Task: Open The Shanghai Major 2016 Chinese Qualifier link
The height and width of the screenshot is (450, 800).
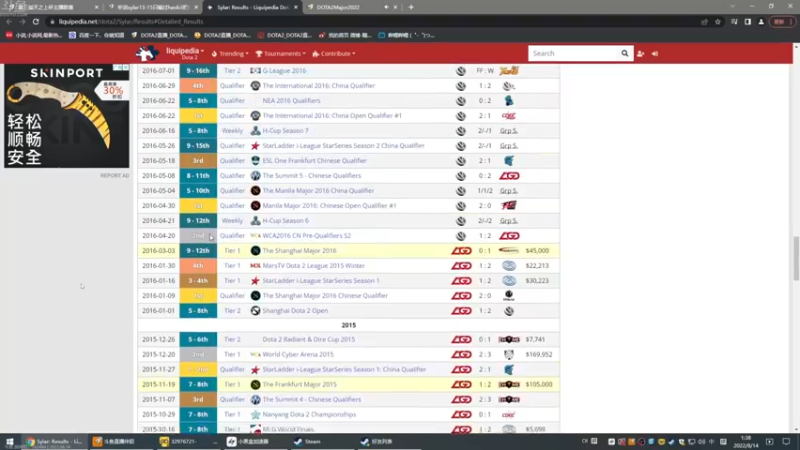Action: click(x=325, y=296)
